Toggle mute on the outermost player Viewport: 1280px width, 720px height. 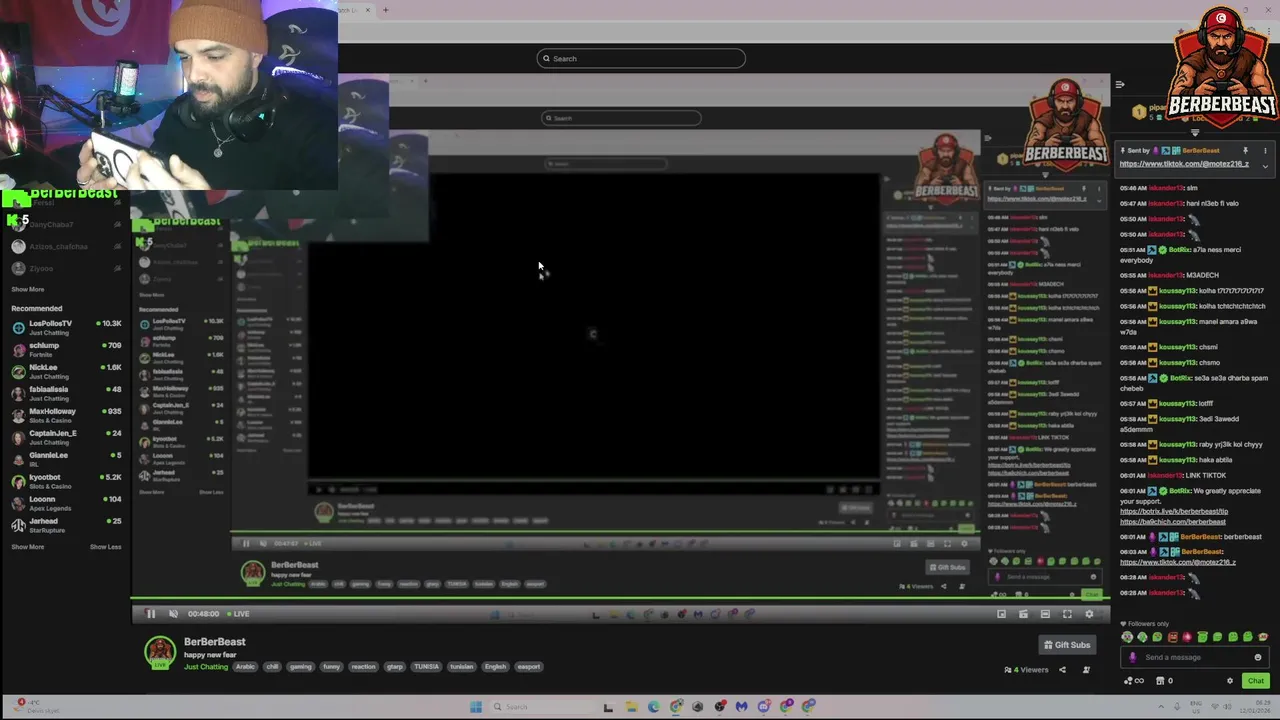tap(173, 614)
